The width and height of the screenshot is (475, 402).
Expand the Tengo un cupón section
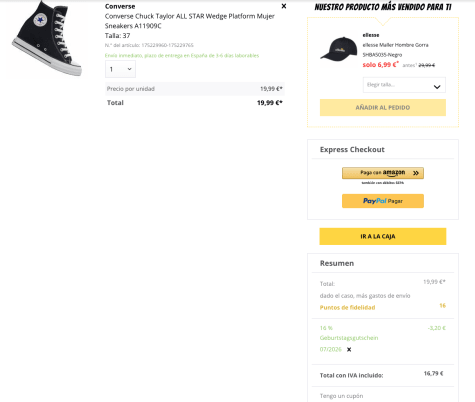coord(341,396)
